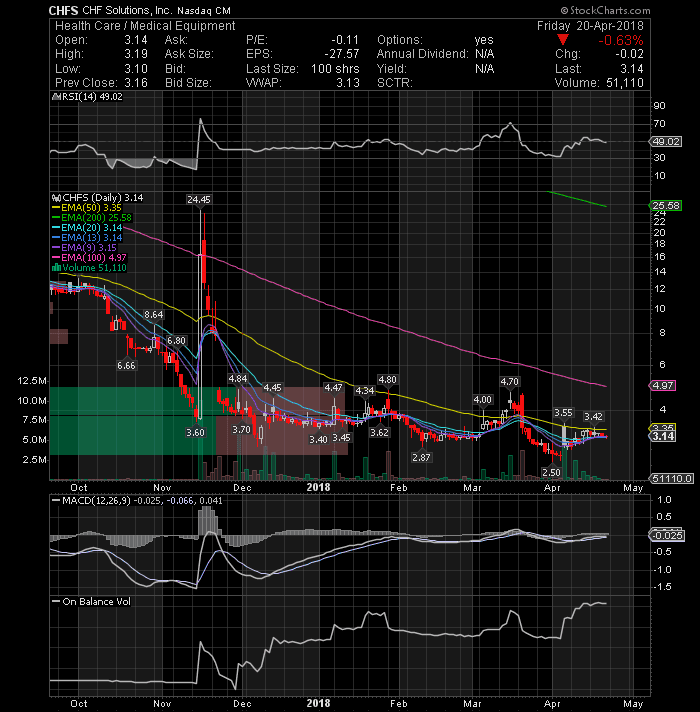This screenshot has width=700, height=712.
Task: Click Health Care / Medical Equipment sector text
Action: tap(145, 26)
